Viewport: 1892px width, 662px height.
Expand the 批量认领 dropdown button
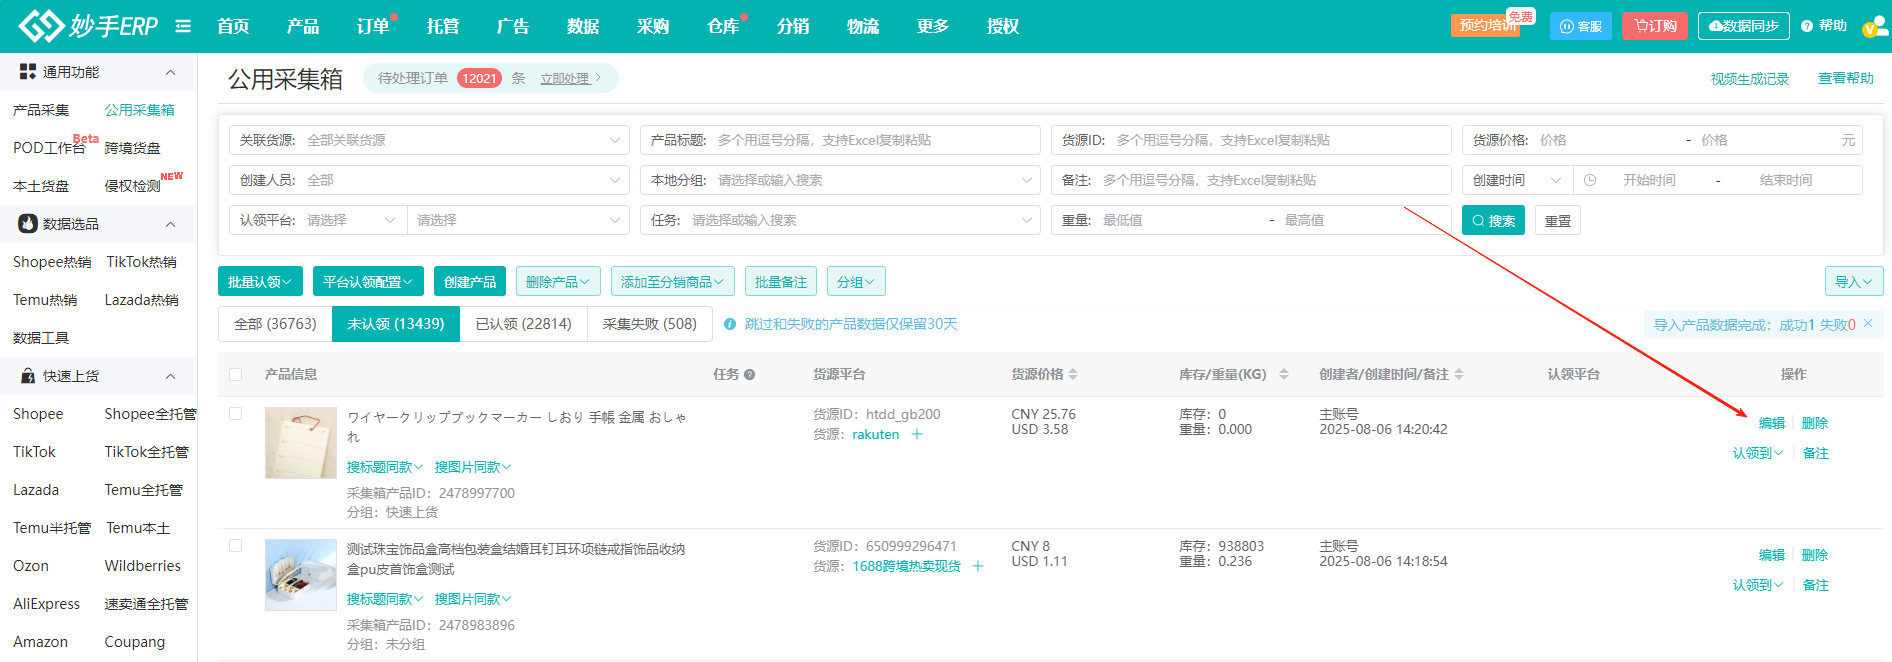tap(260, 282)
